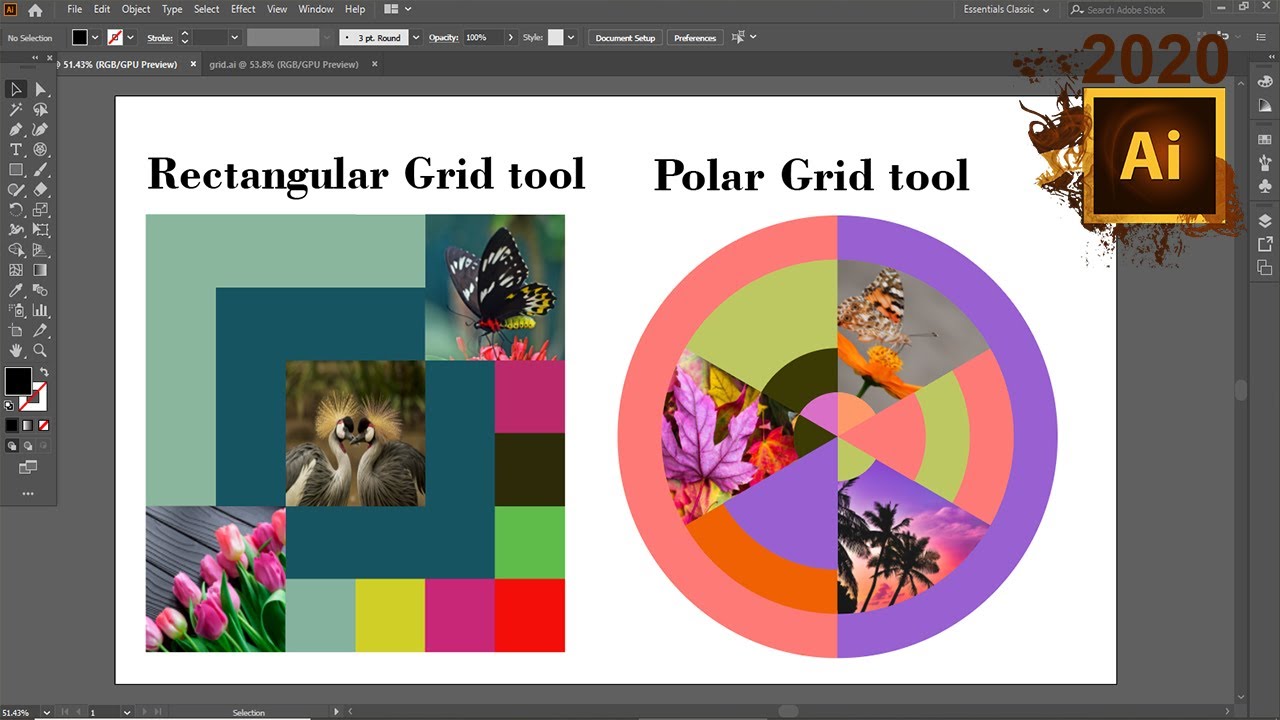Select the Direct Selection tool
This screenshot has width=1280, height=720.
pyautogui.click(x=40, y=90)
